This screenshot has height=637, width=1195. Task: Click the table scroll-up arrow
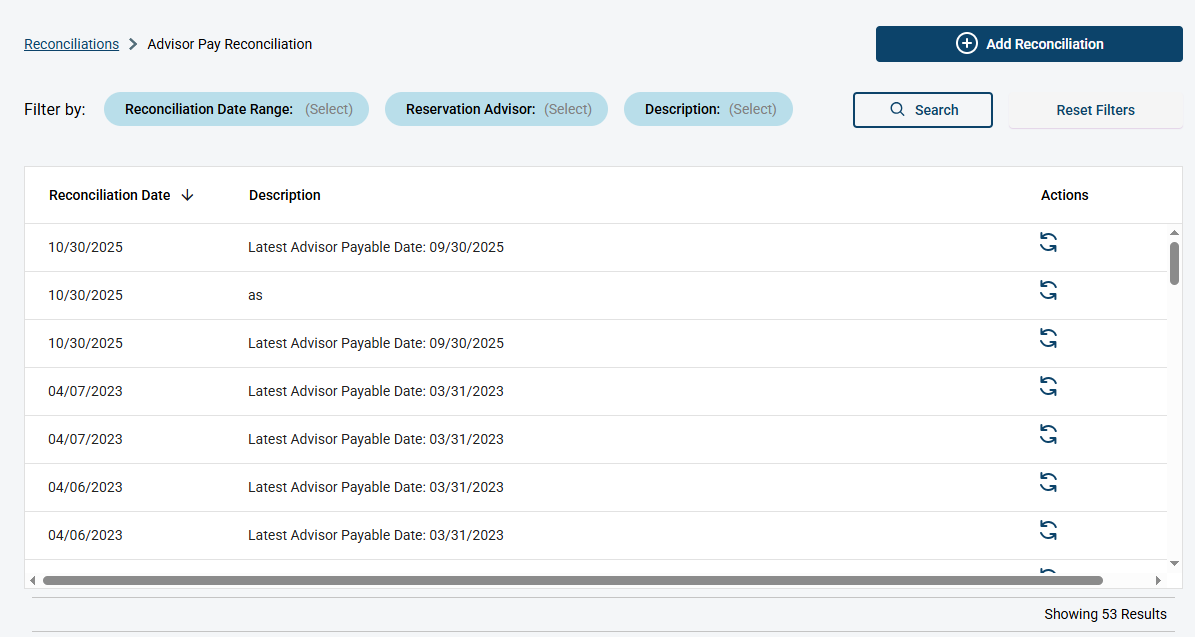(1174, 232)
